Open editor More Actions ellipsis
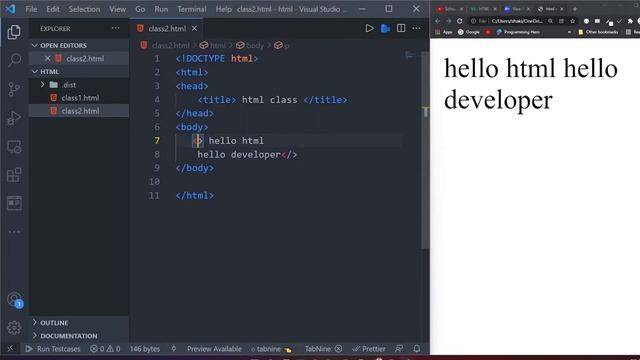The height and width of the screenshot is (360, 640). (x=416, y=28)
